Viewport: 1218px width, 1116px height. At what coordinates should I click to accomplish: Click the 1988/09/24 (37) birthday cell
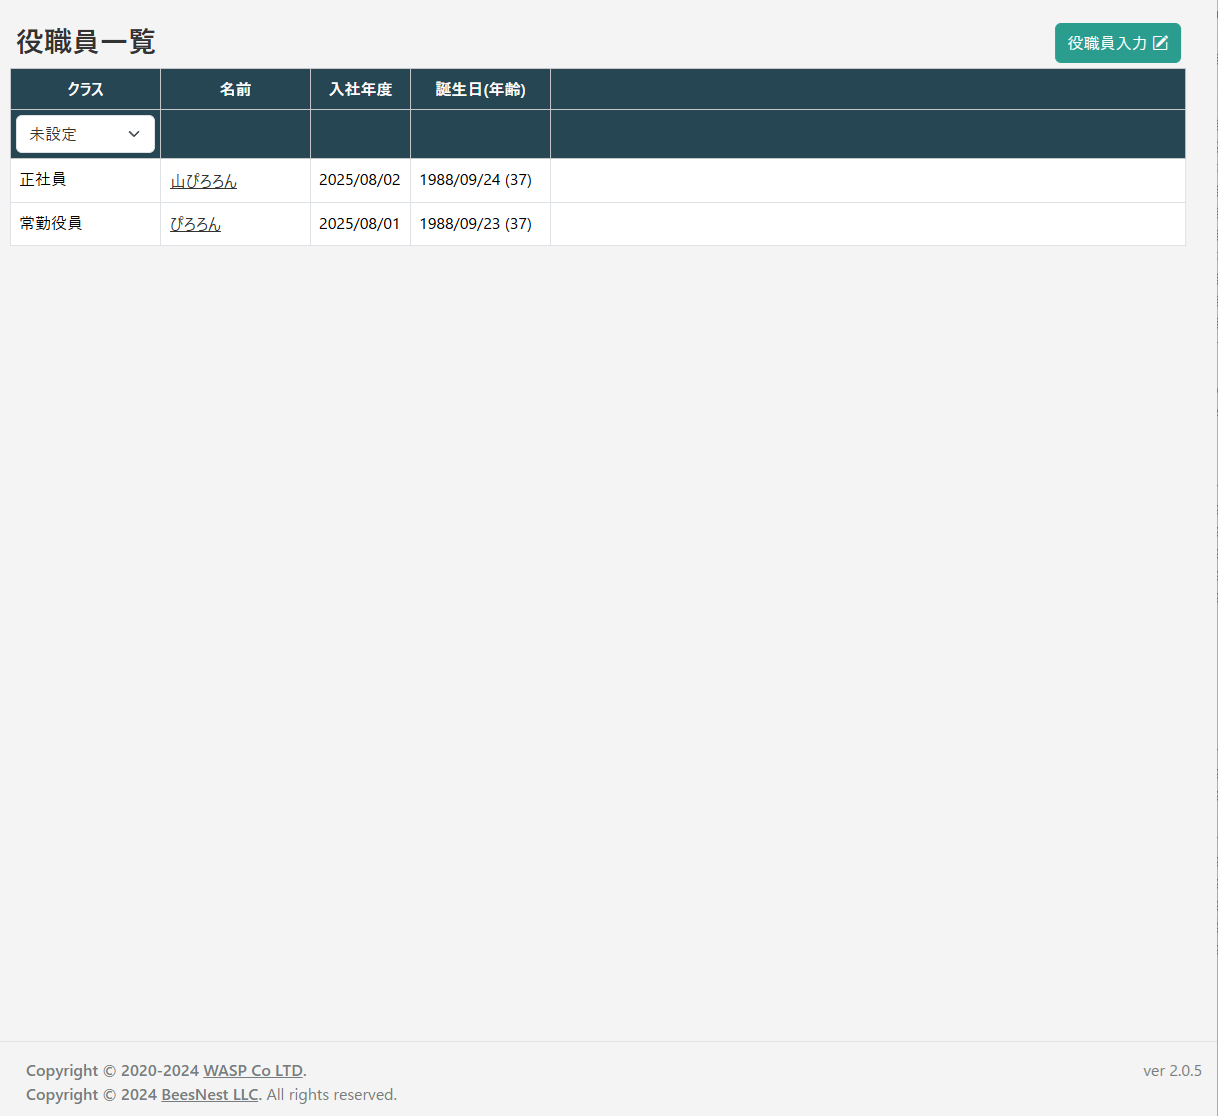pyautogui.click(x=475, y=180)
